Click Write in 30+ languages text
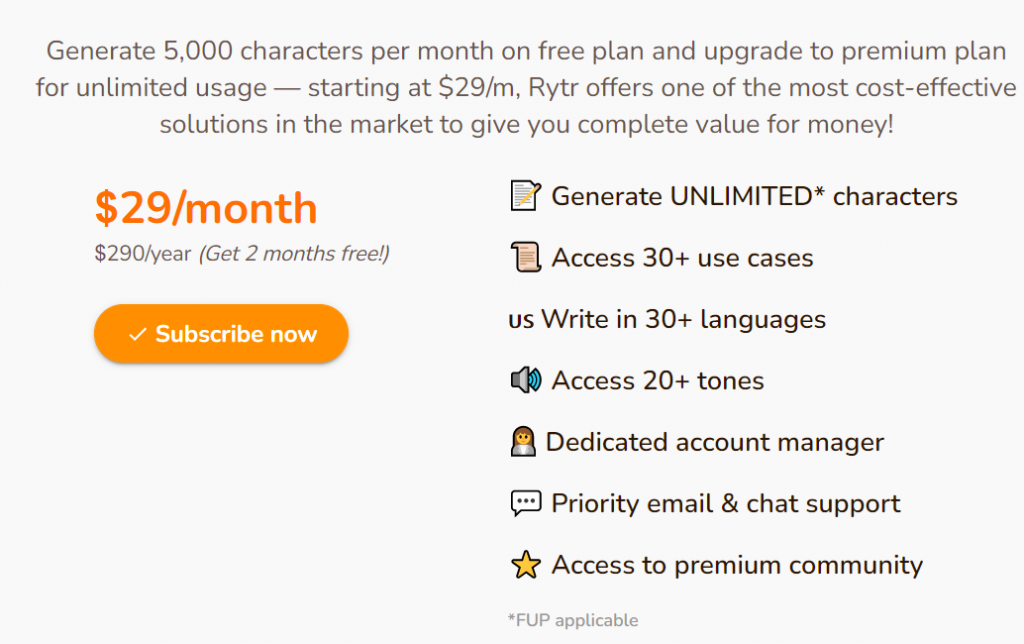This screenshot has width=1024, height=644. [684, 319]
